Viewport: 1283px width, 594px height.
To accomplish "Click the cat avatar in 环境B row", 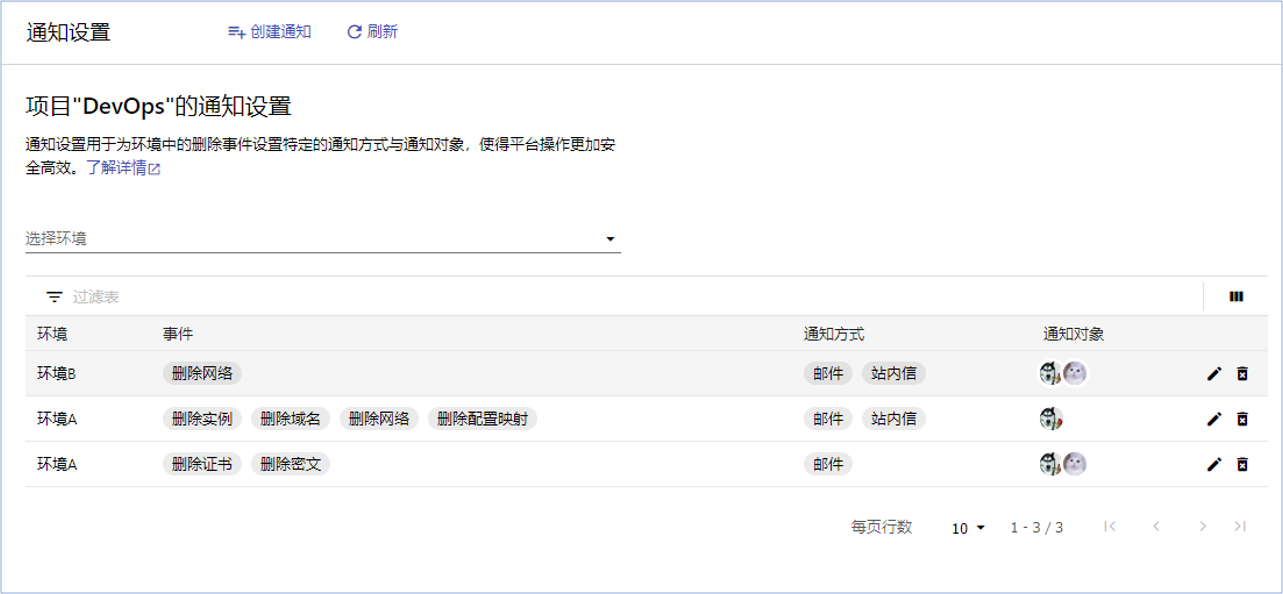I will [1075, 373].
